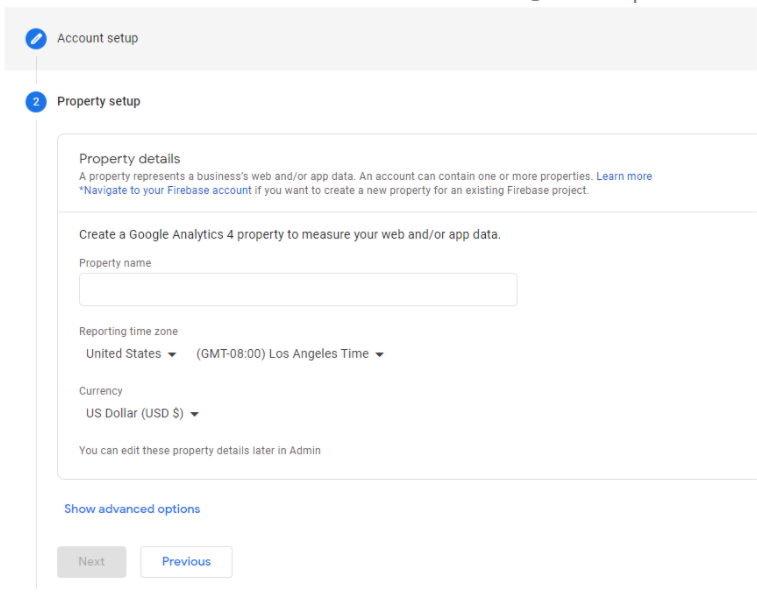Click the arrow next to US Dollar
This screenshot has width=757, height=593.
[x=195, y=415]
